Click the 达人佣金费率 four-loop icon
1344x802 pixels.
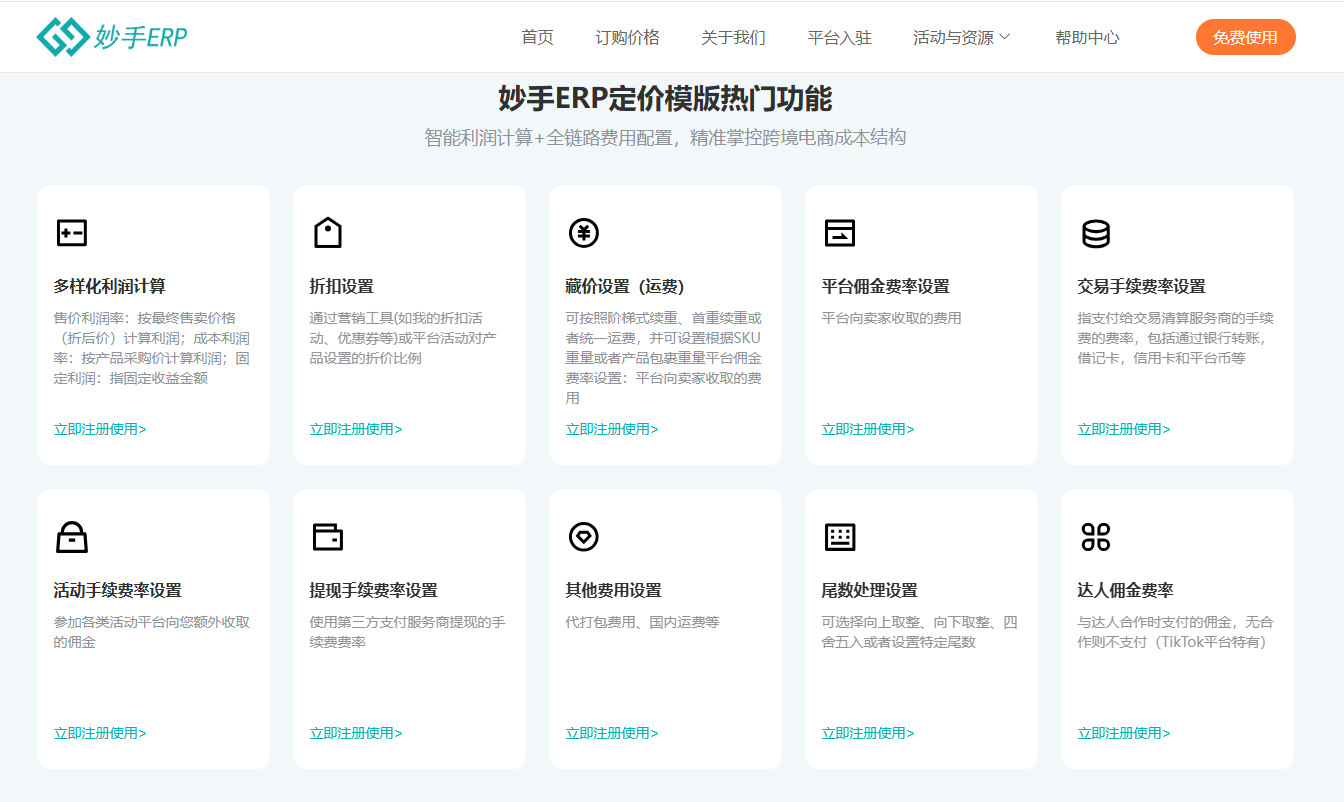tap(1096, 537)
